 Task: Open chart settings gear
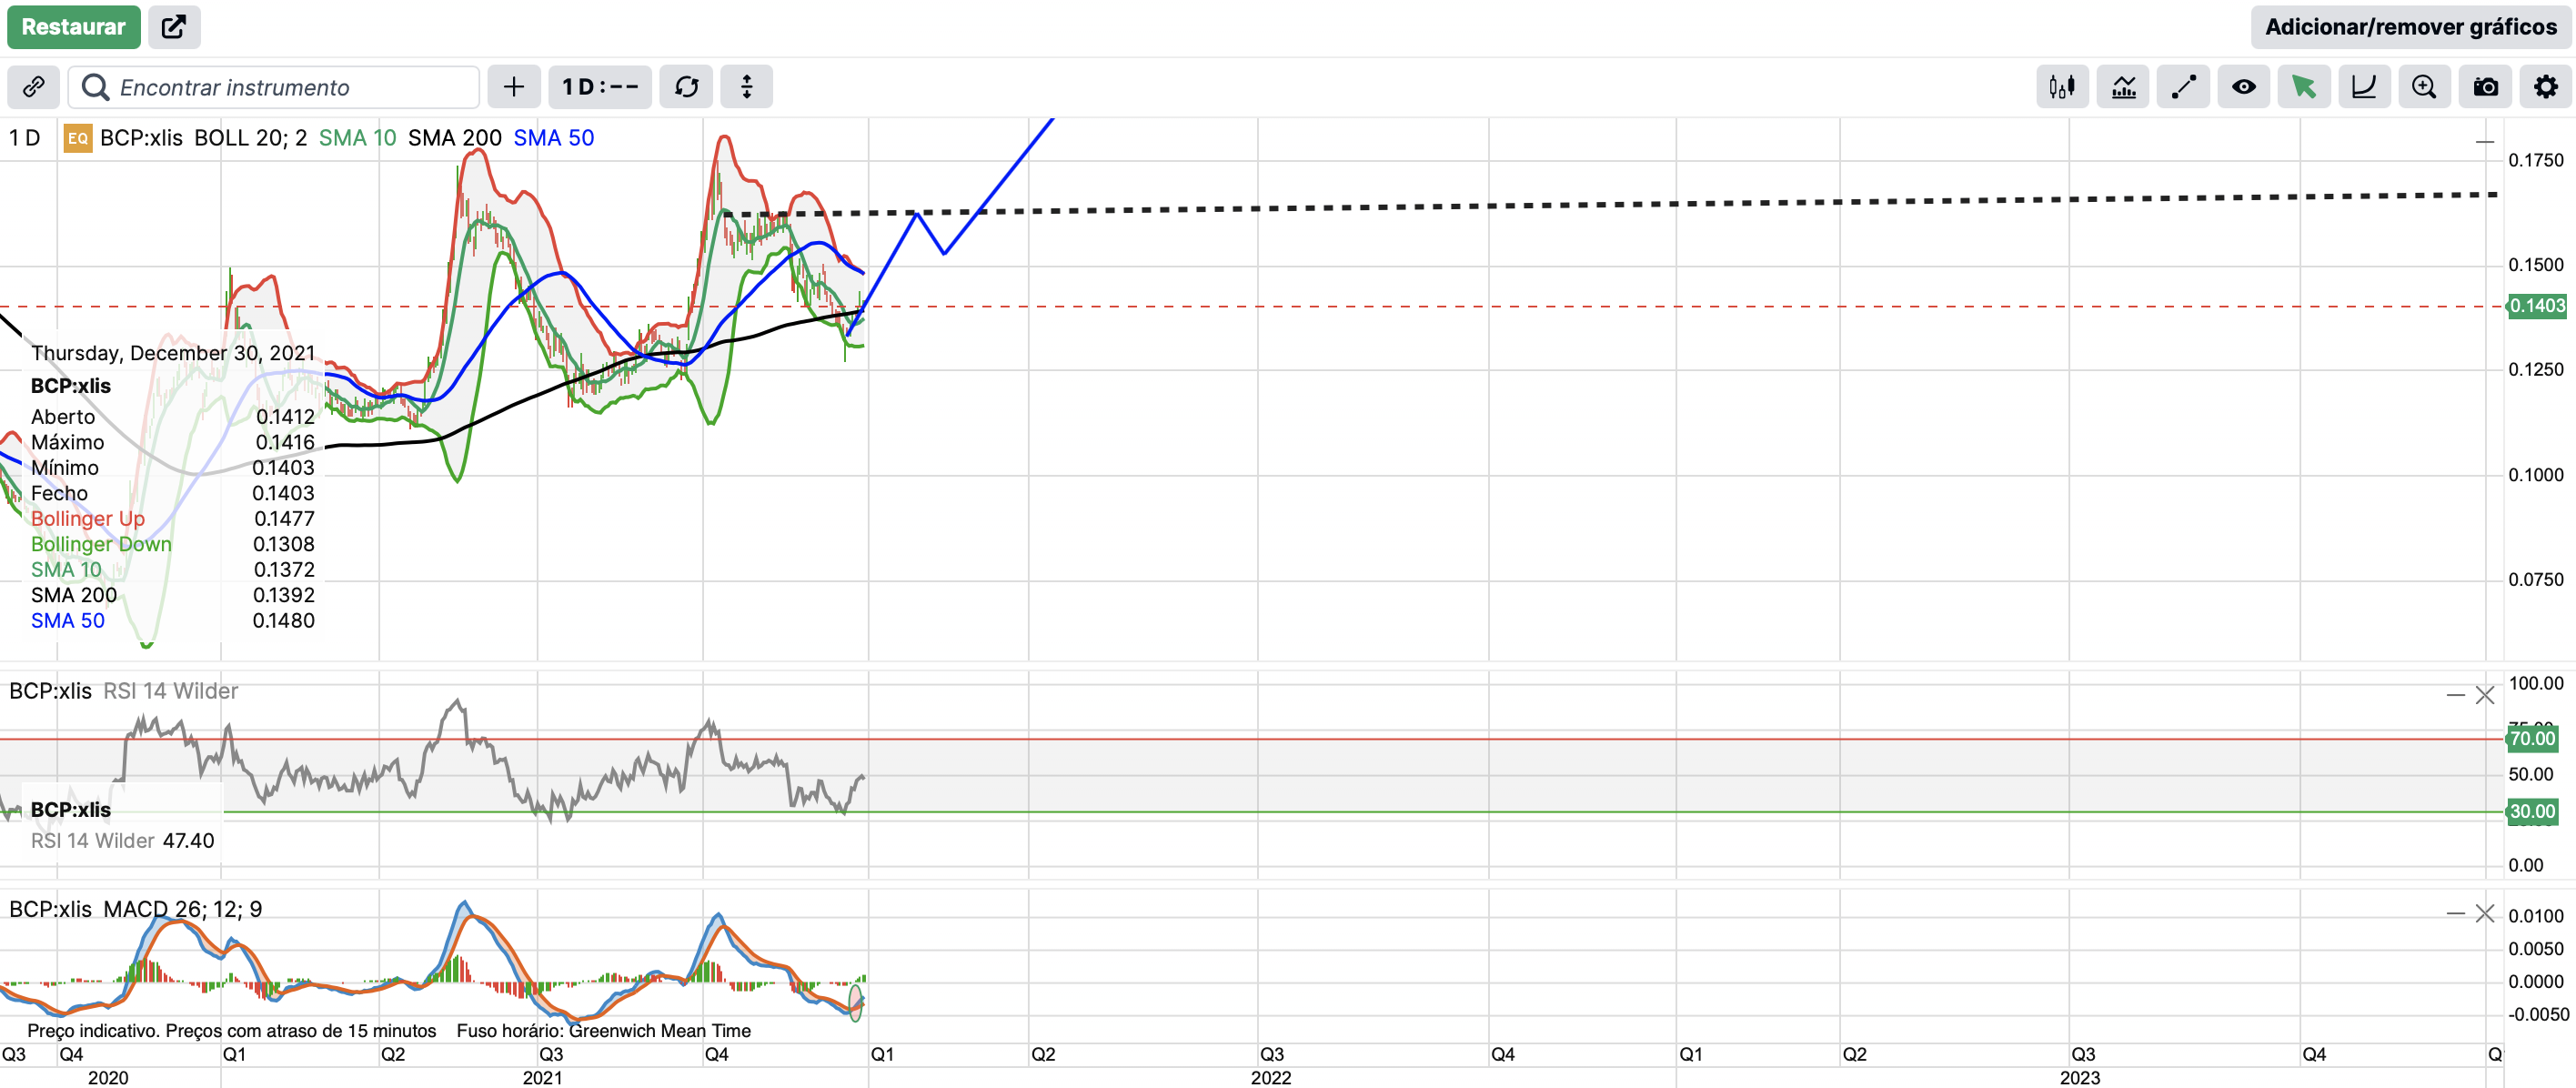coord(2545,87)
